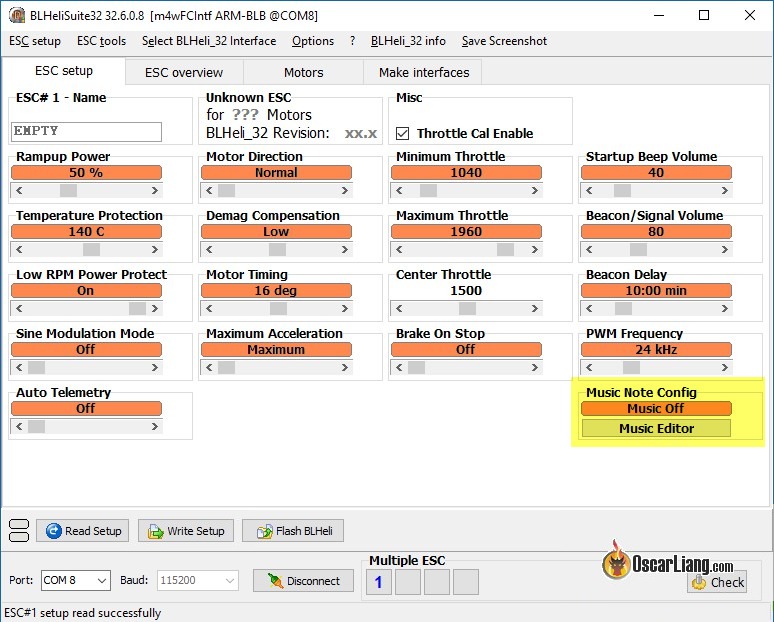Decrease Rampup Power with left arrow
774x622 pixels.
click(x=19, y=190)
